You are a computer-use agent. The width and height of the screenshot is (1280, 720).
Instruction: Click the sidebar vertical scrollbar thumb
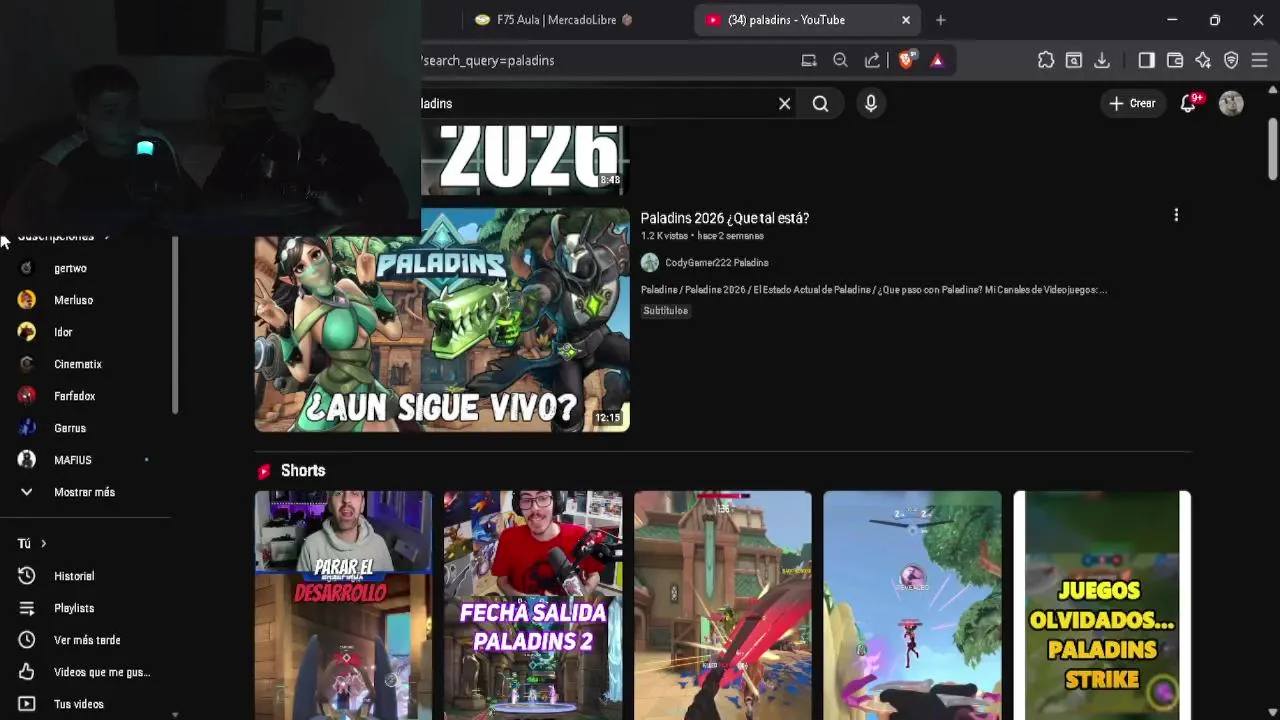175,325
